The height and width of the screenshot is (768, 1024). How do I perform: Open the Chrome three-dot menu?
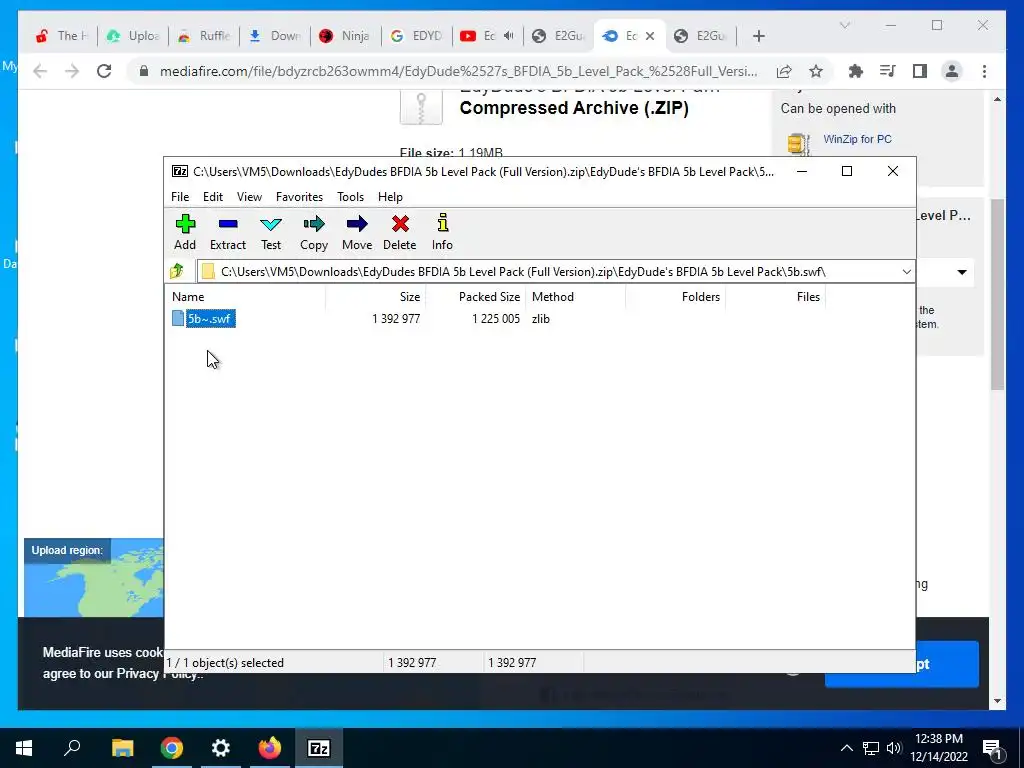coord(984,71)
